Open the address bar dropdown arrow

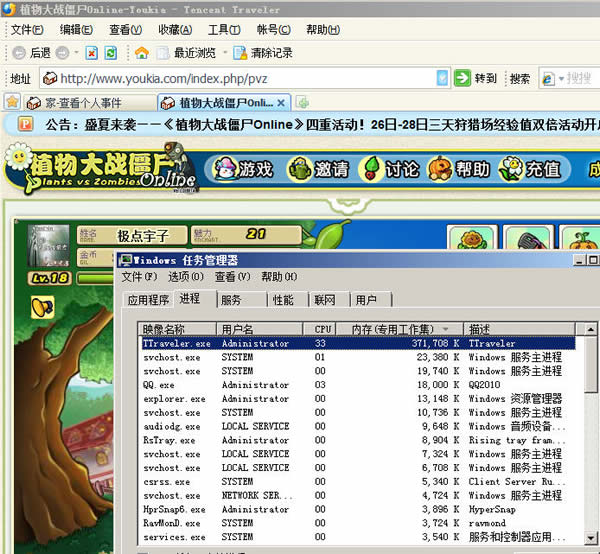point(442,78)
